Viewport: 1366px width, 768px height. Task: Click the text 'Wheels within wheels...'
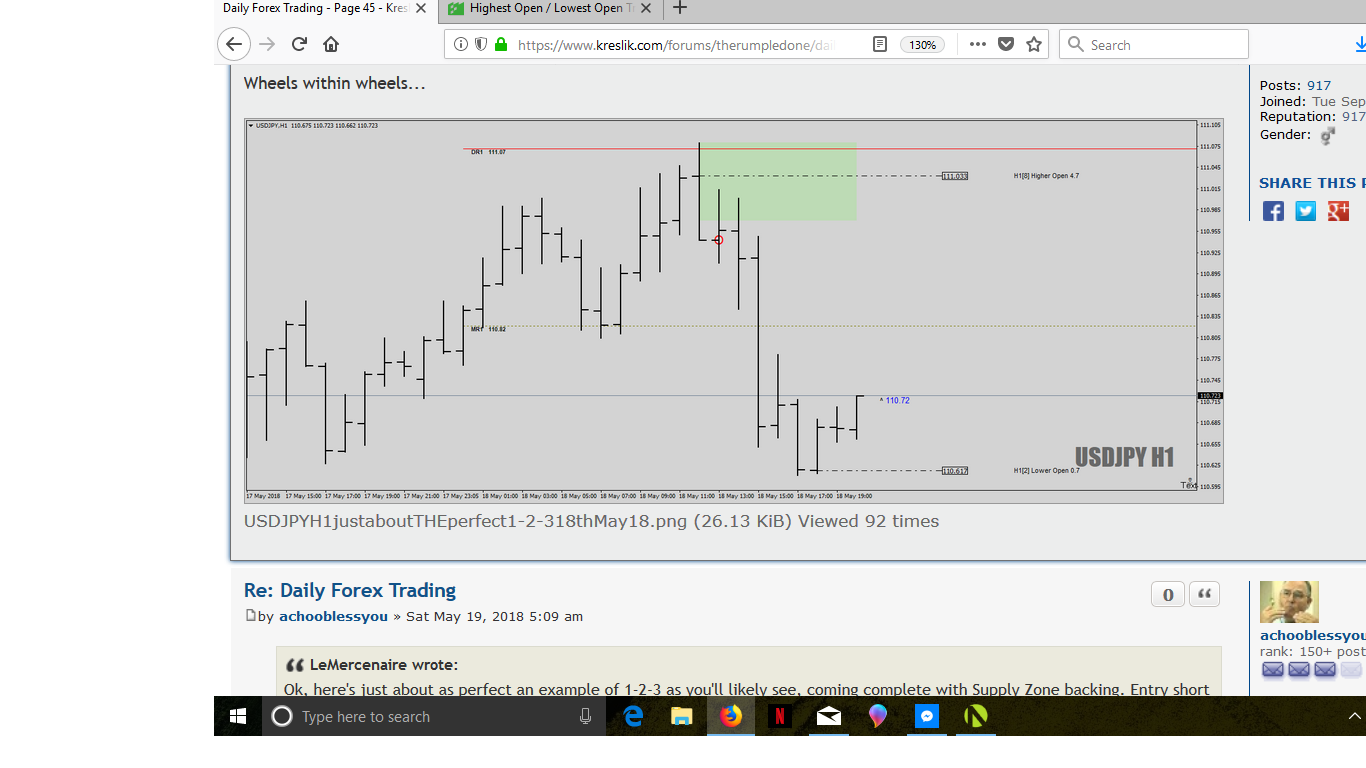point(335,83)
